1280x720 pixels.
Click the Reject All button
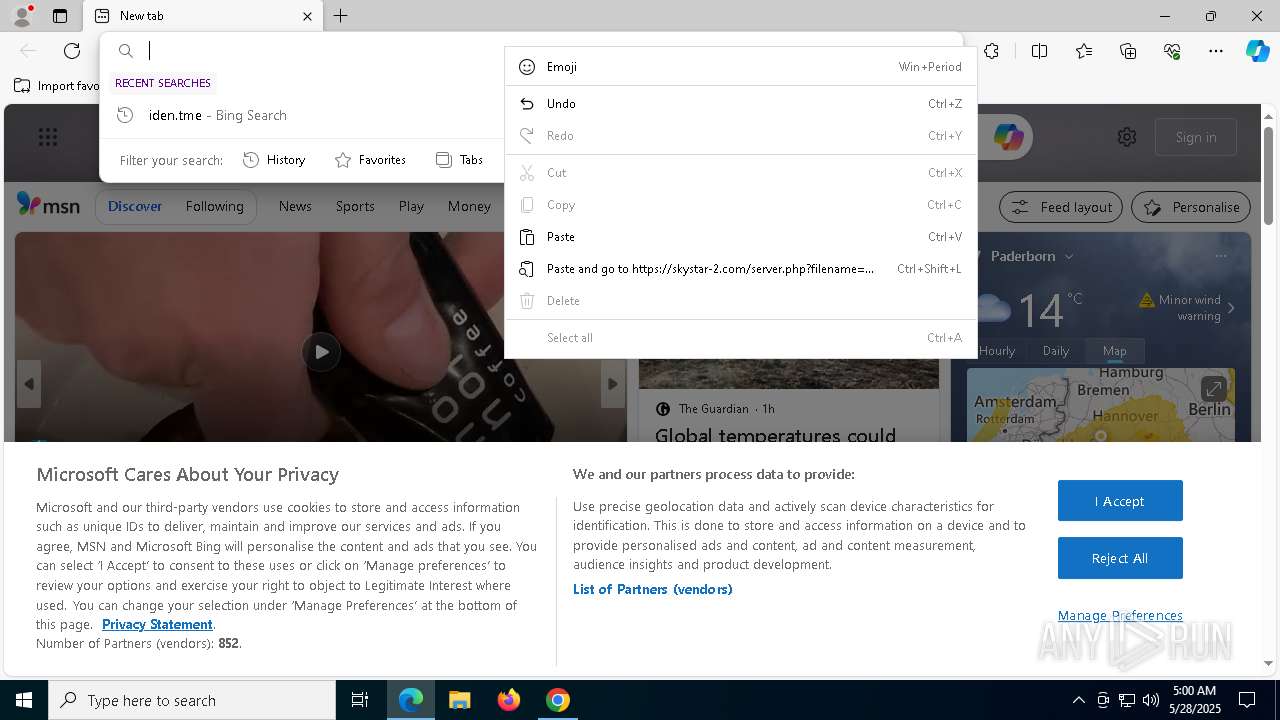click(1120, 558)
